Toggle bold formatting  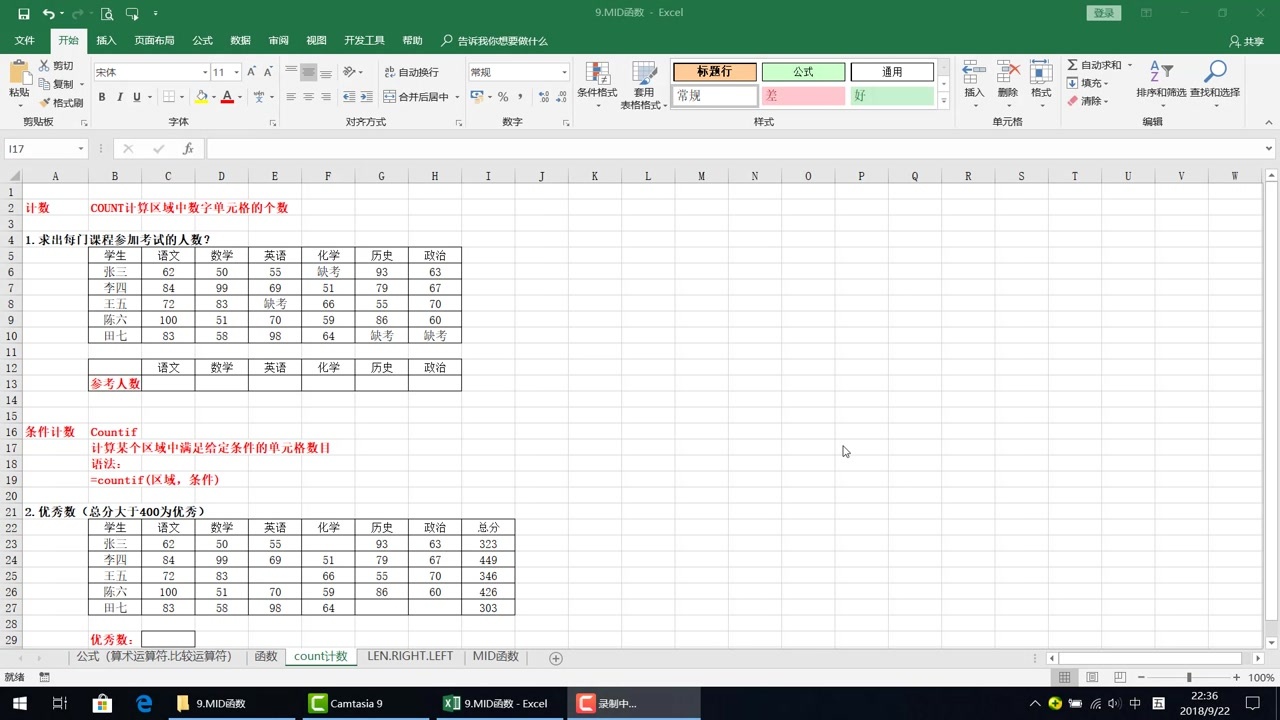[101, 97]
